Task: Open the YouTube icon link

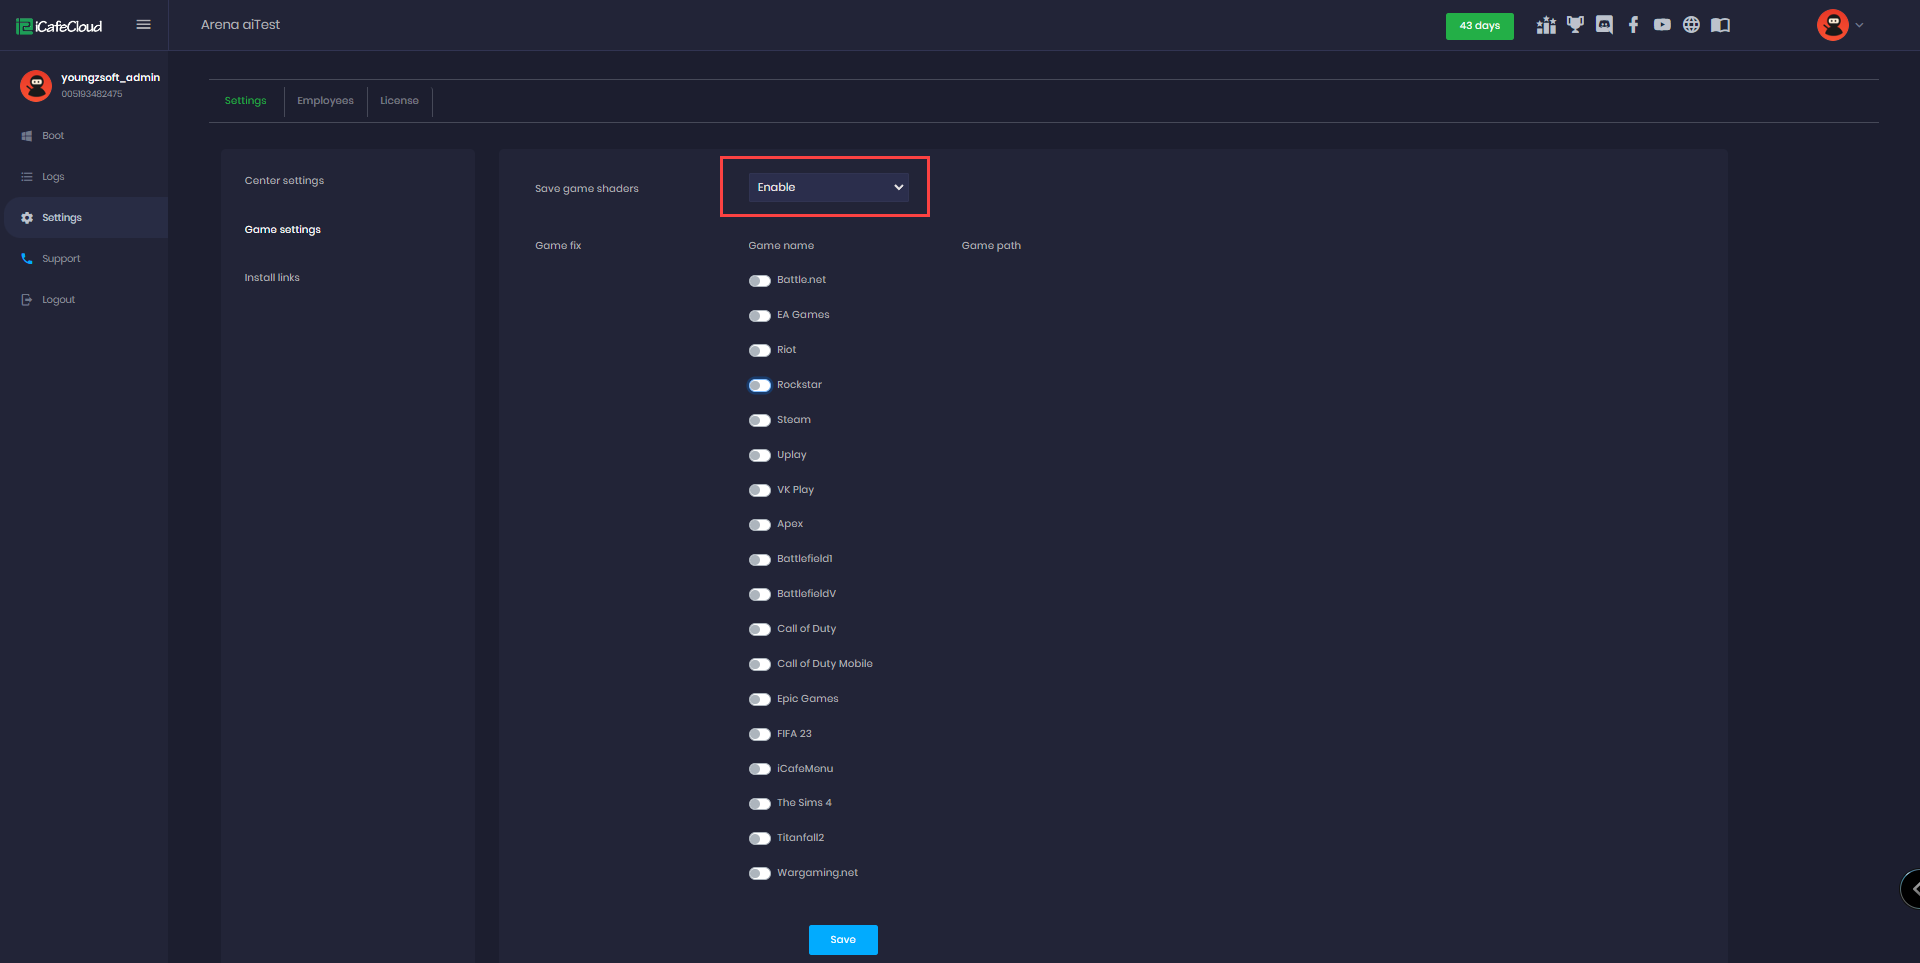Action: (x=1662, y=25)
